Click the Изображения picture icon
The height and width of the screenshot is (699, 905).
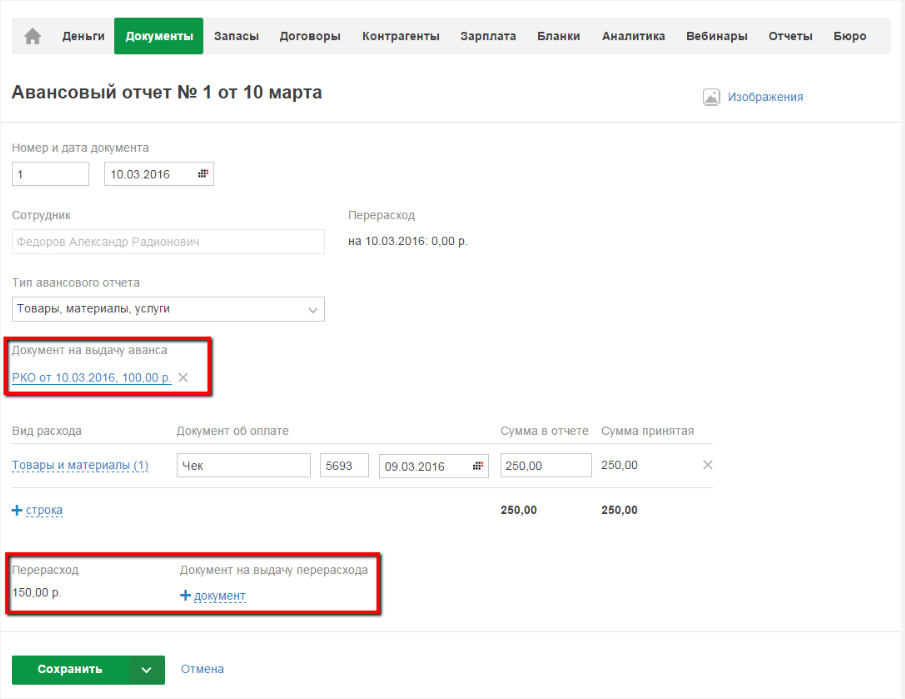pyautogui.click(x=711, y=97)
